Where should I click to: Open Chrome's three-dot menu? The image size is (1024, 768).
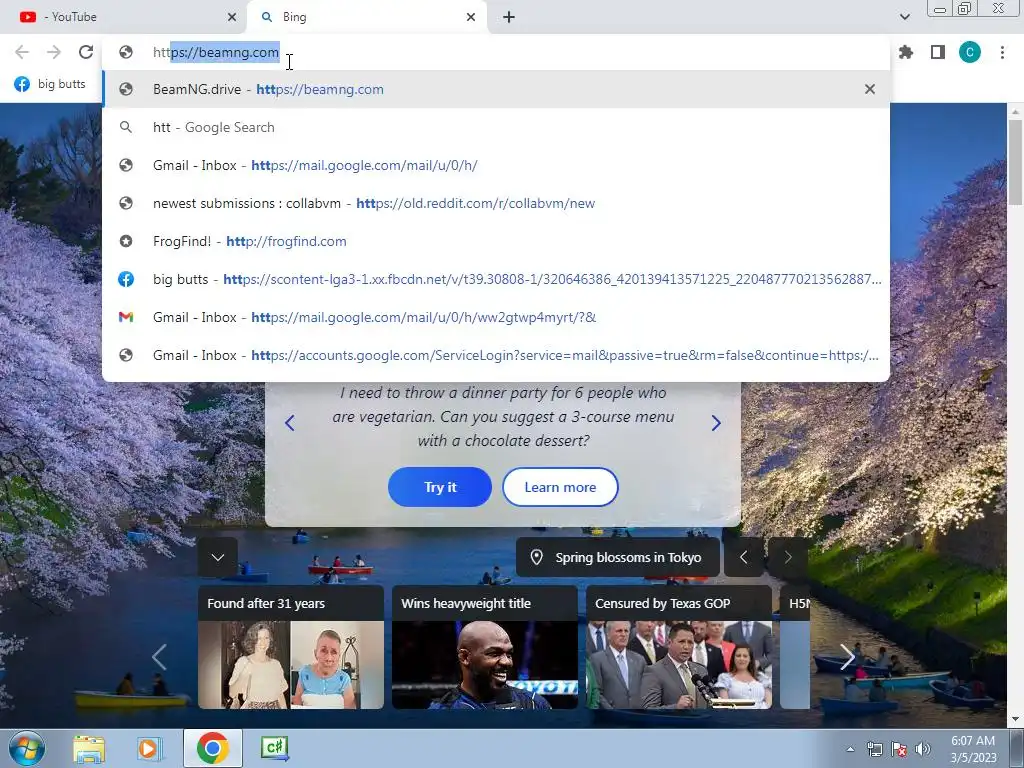click(1002, 52)
